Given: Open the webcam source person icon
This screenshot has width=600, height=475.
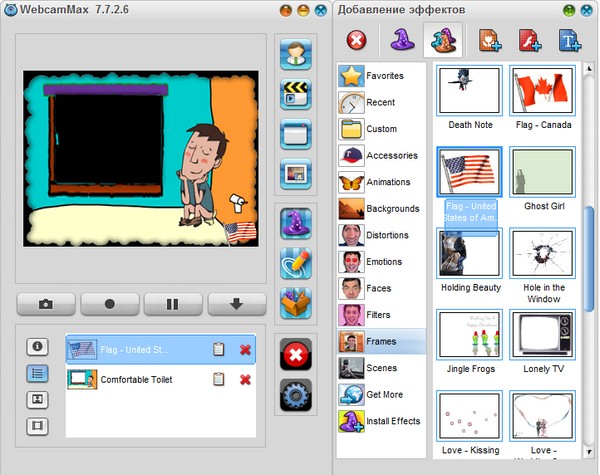Looking at the screenshot, I should [x=296, y=55].
